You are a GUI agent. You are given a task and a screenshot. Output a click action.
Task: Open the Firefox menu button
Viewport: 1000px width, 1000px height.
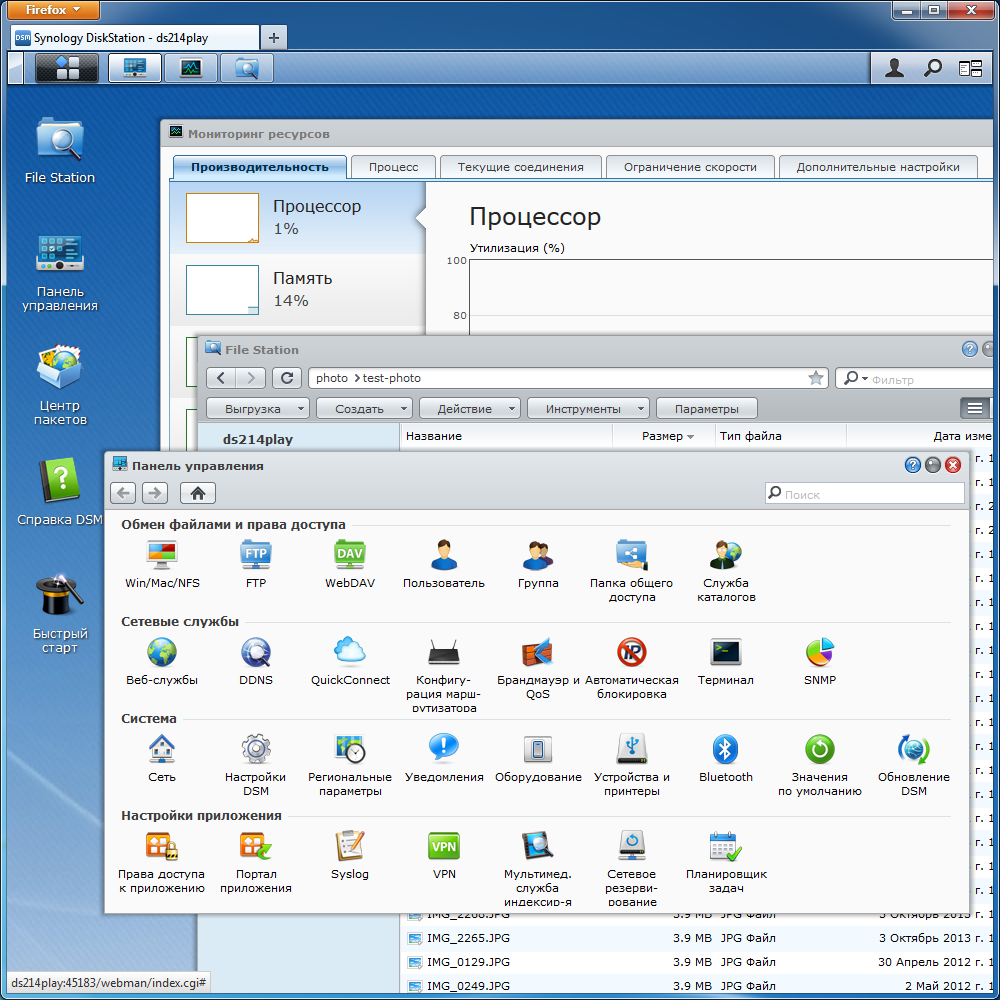coord(53,10)
